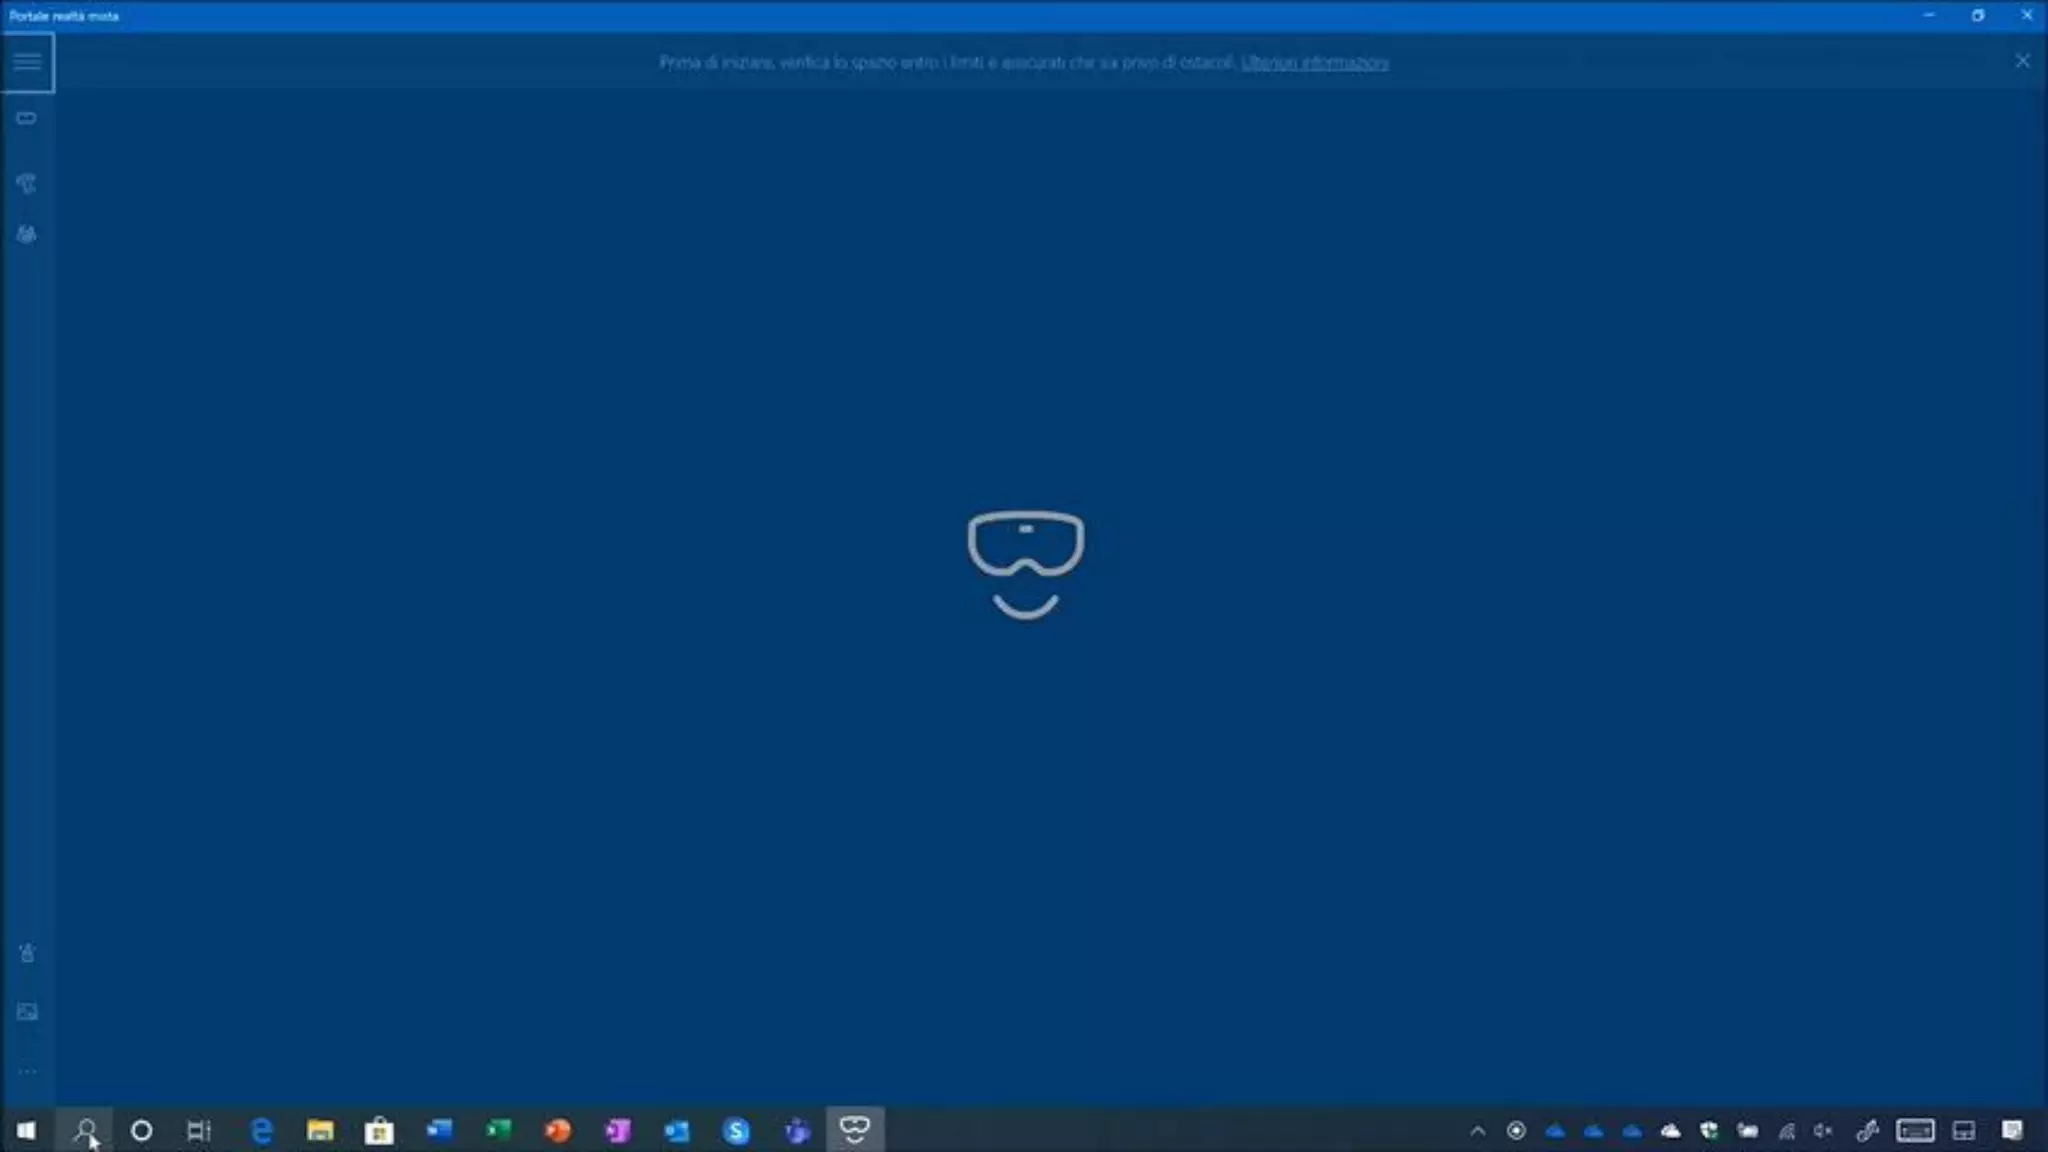The height and width of the screenshot is (1152, 2048).
Task: Click the taskbar search icon
Action: pyautogui.click(x=85, y=1130)
